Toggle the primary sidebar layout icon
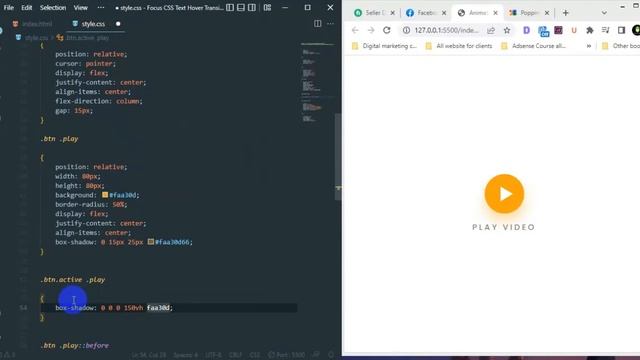Screen dimensions: 640x360 (230, 7)
